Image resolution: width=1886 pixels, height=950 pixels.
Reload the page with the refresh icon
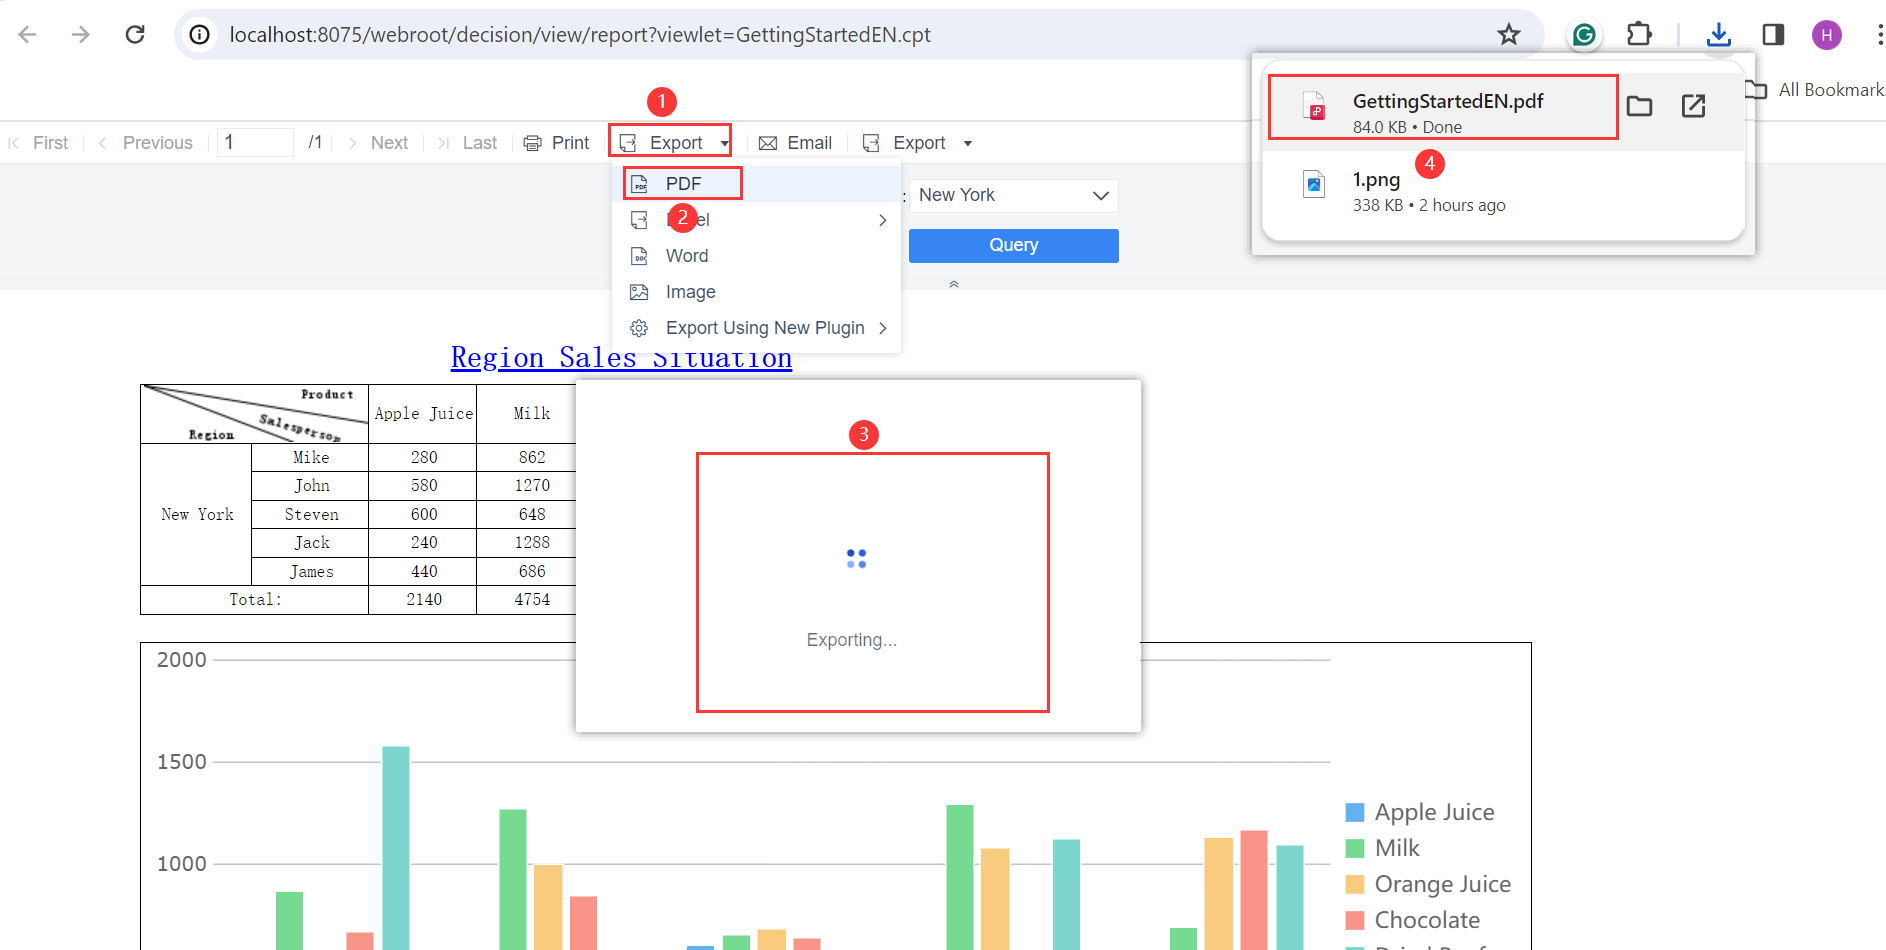point(135,33)
